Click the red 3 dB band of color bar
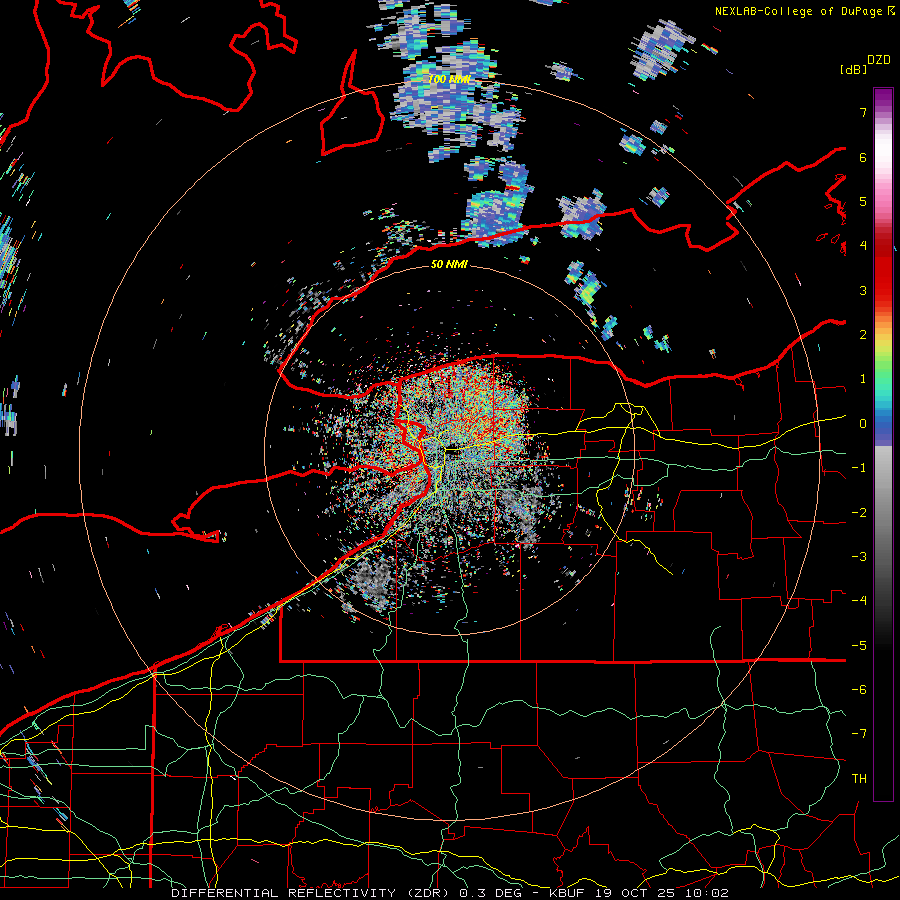900x900 pixels. [883, 290]
